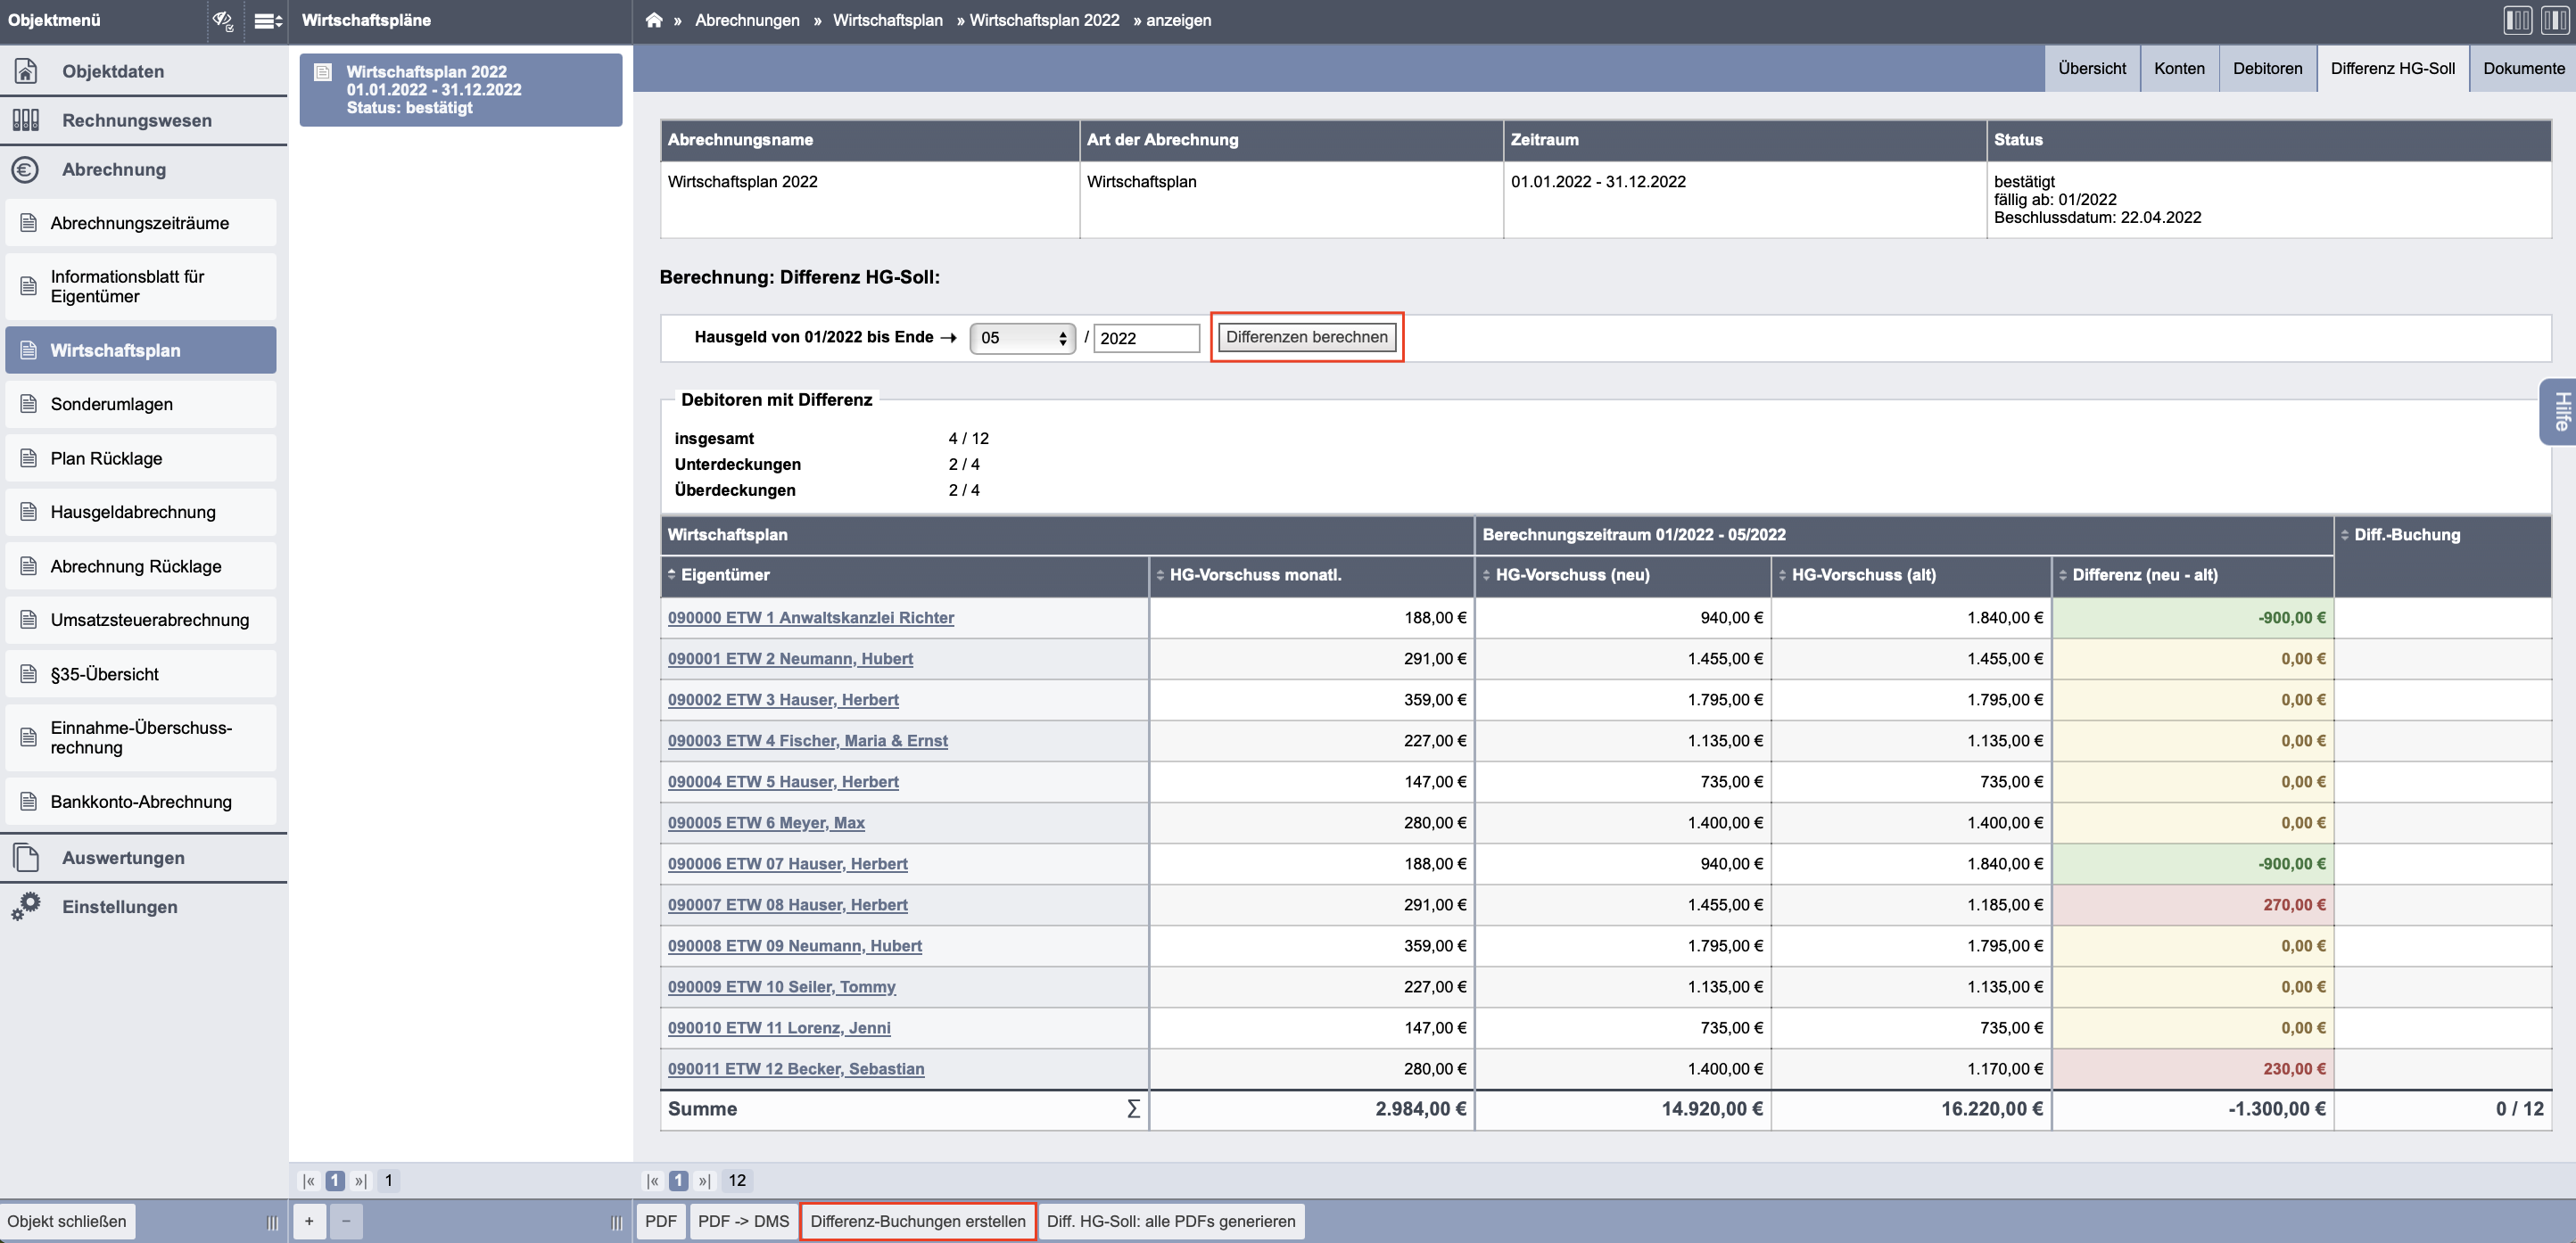Click the §35-Übersicht document icon

point(29,674)
